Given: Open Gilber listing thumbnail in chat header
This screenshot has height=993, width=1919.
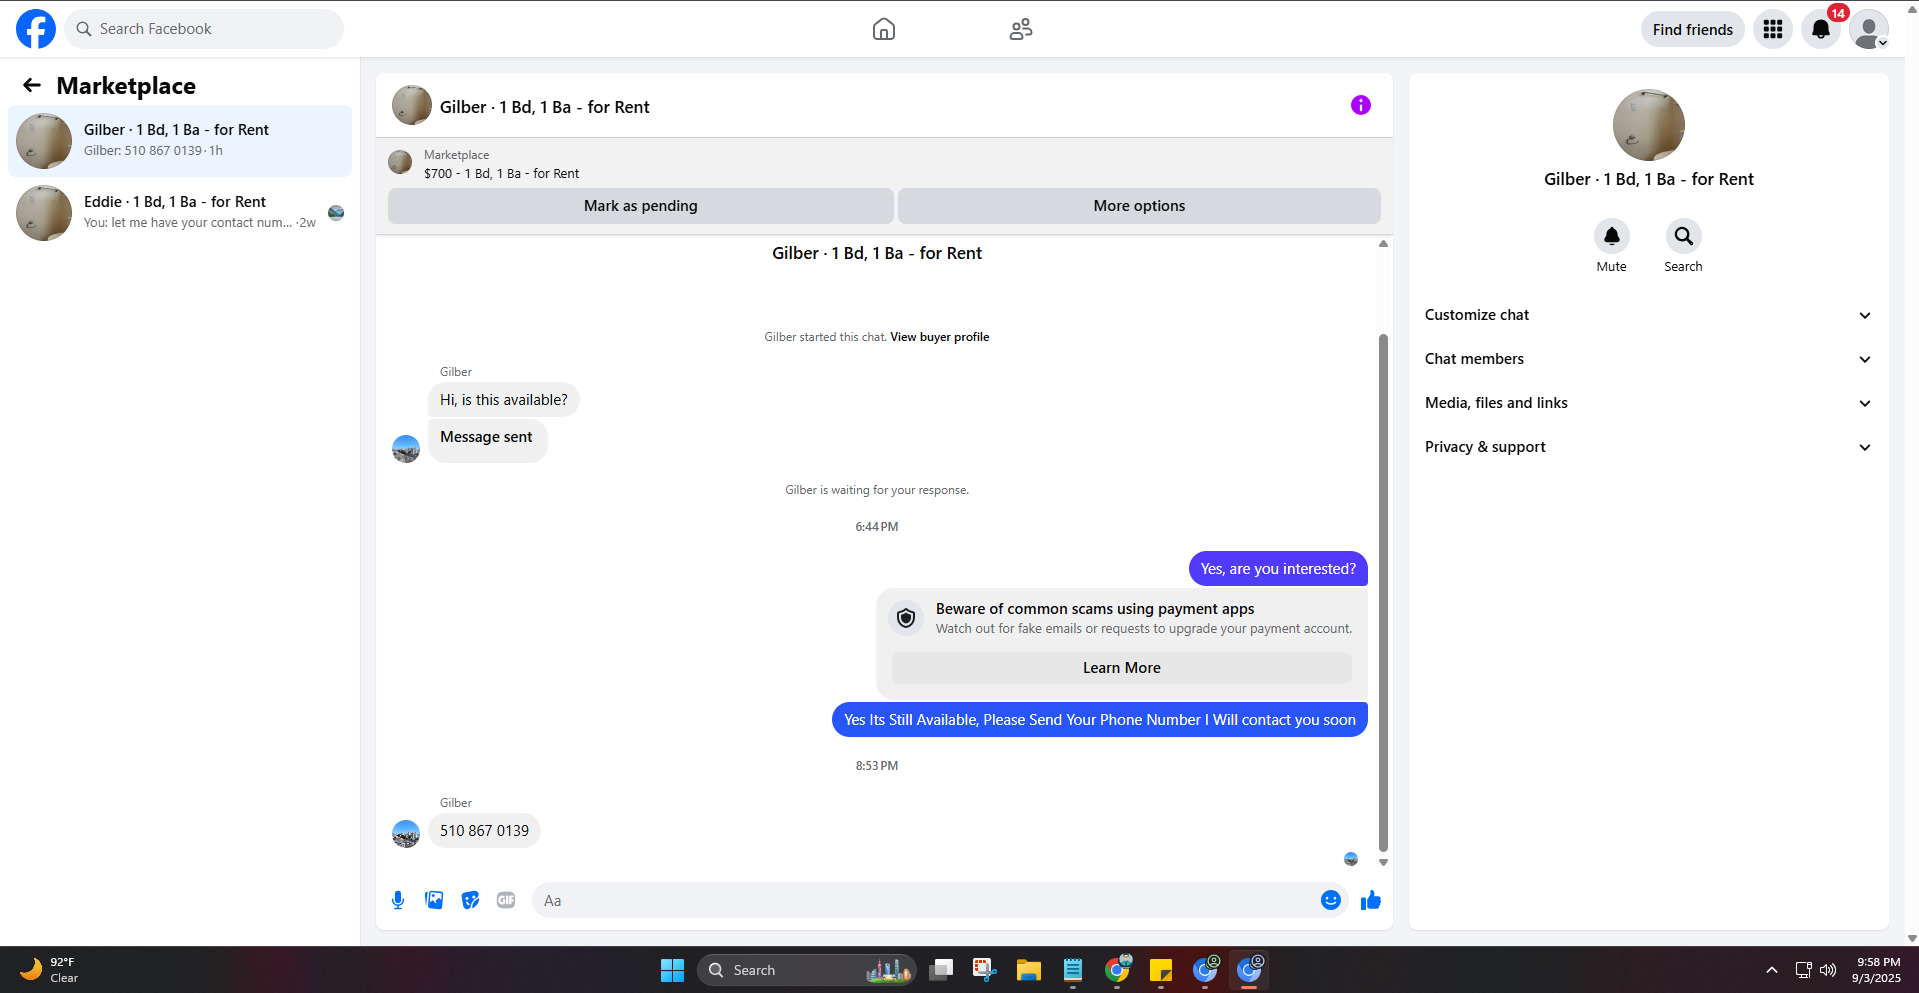Looking at the screenshot, I should coord(412,105).
